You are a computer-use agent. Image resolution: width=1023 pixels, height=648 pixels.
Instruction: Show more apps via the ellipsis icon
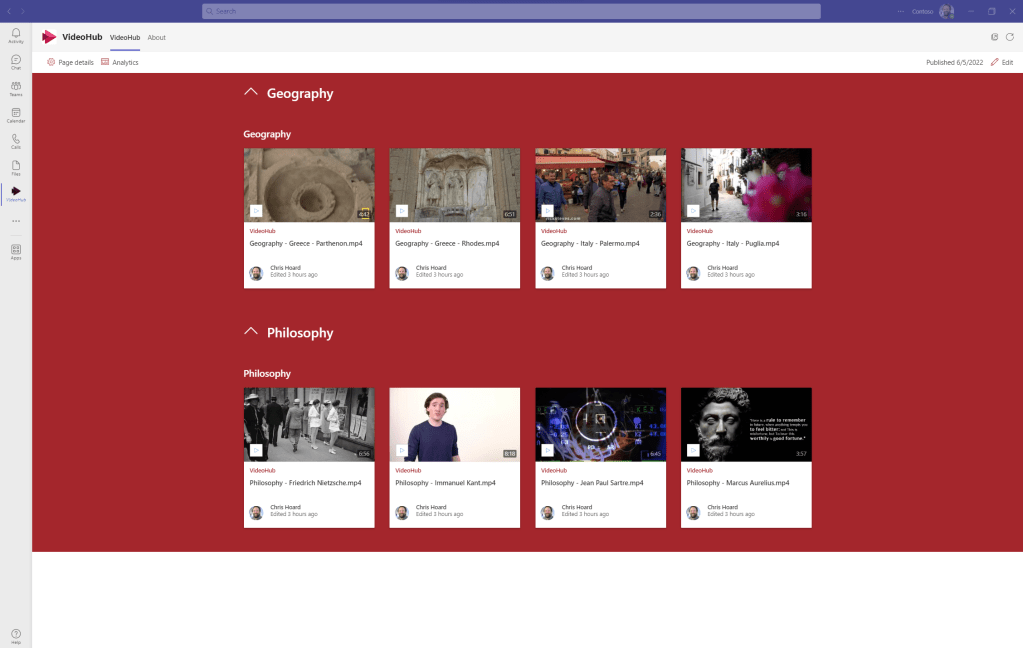pos(16,221)
